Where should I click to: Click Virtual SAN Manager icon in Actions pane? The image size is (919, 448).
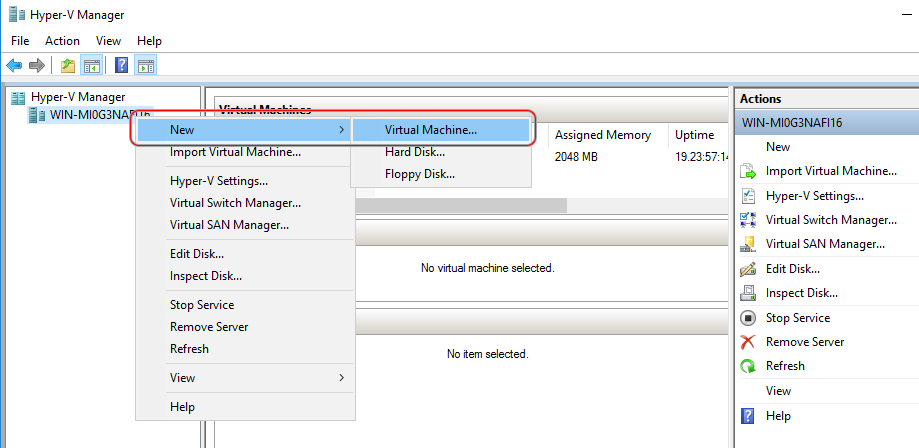(748, 244)
